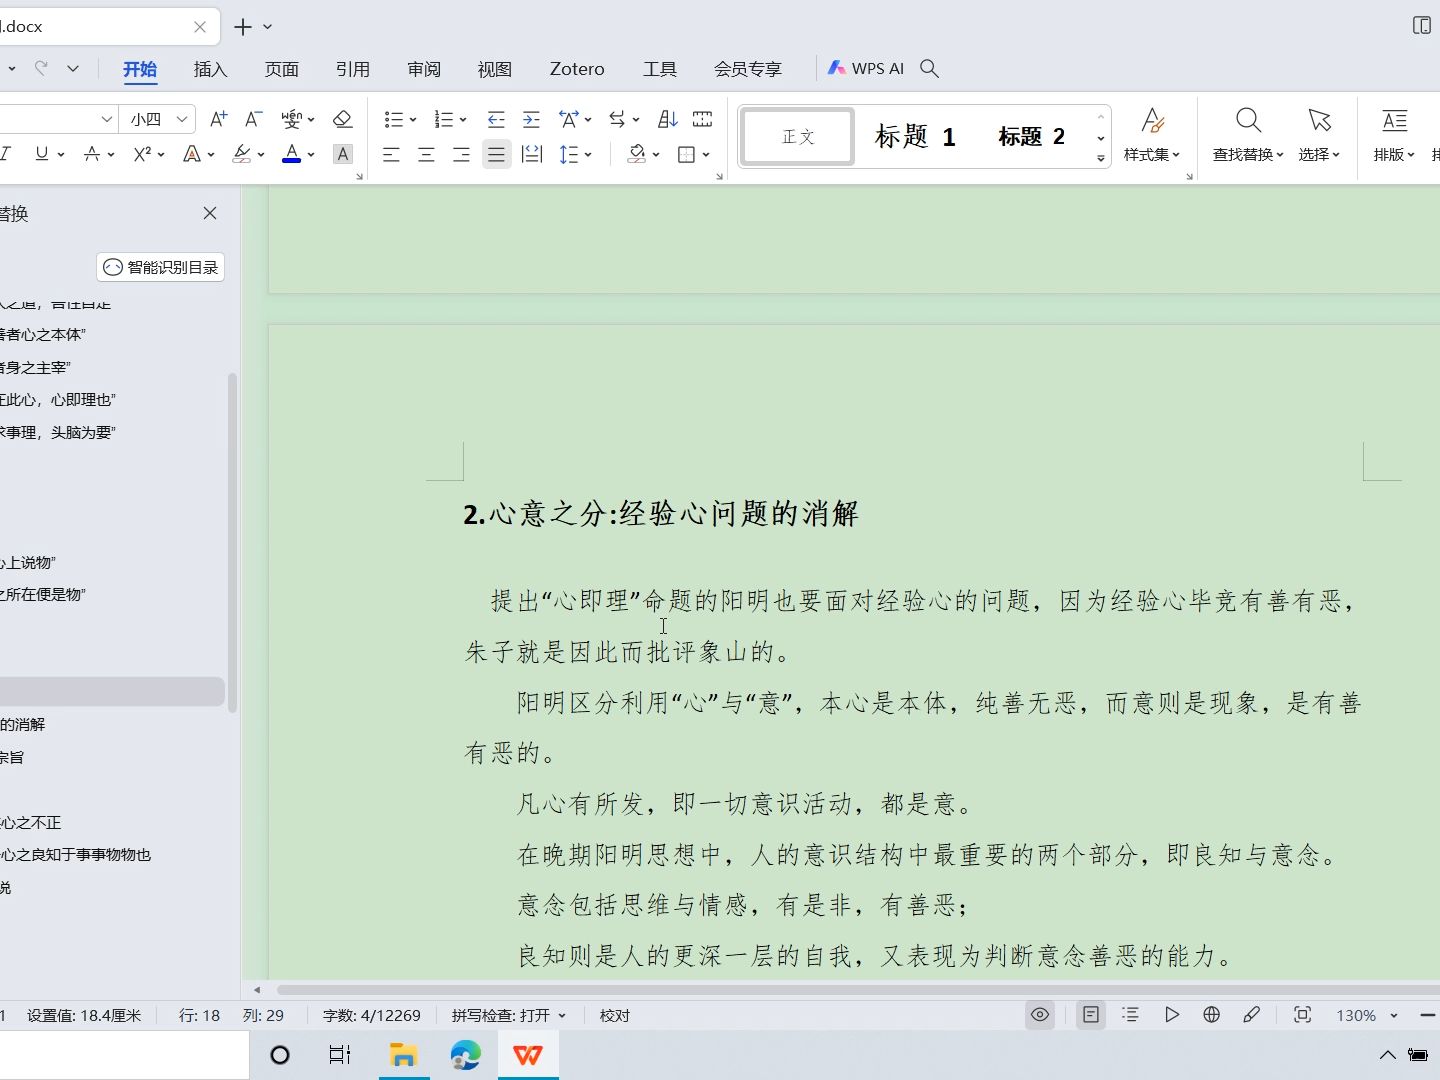
Task: Increase the paragraph indent
Action: click(x=531, y=119)
